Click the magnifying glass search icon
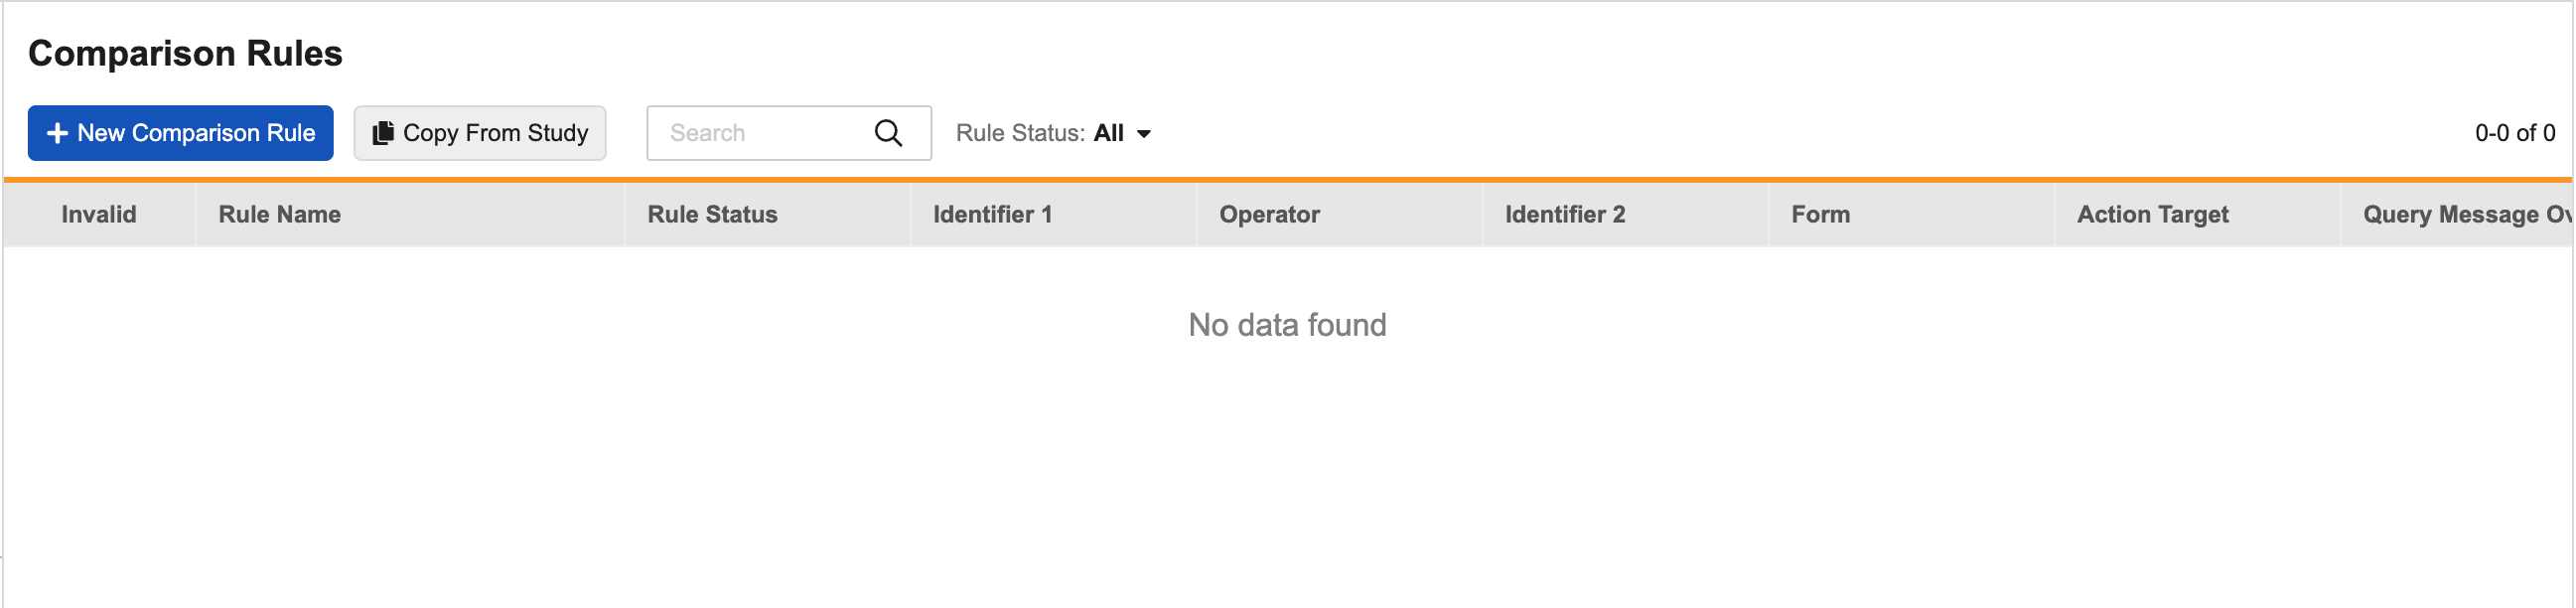Image resolution: width=2576 pixels, height=608 pixels. pos(888,133)
